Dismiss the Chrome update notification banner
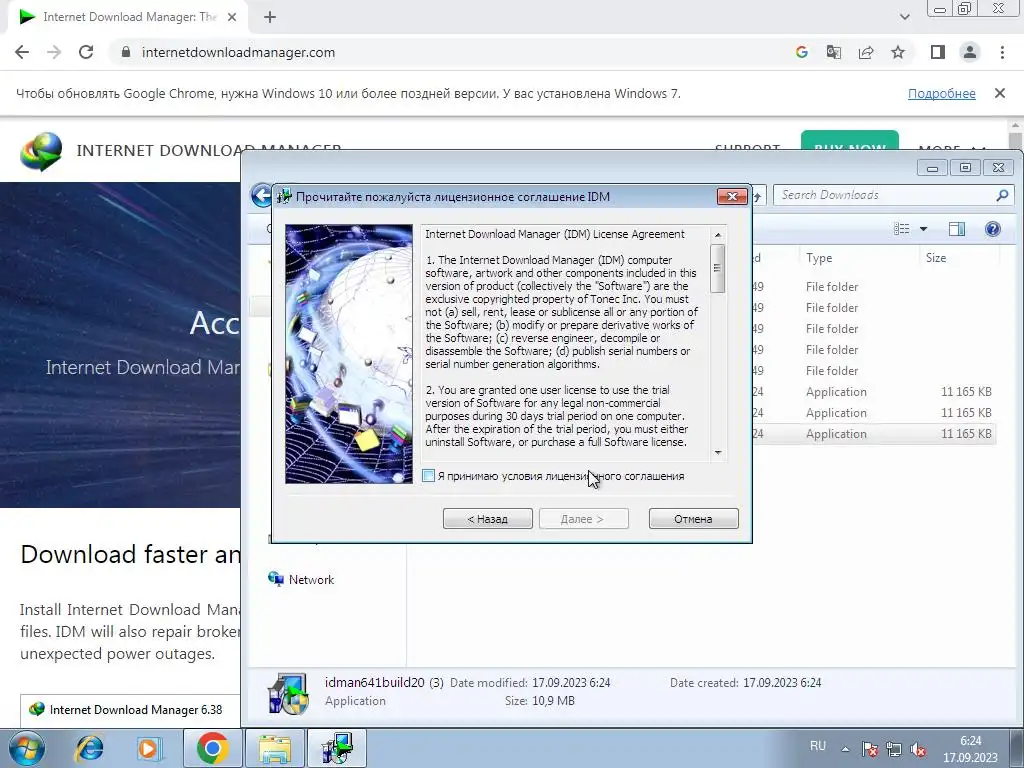Image resolution: width=1024 pixels, height=768 pixels. (999, 93)
